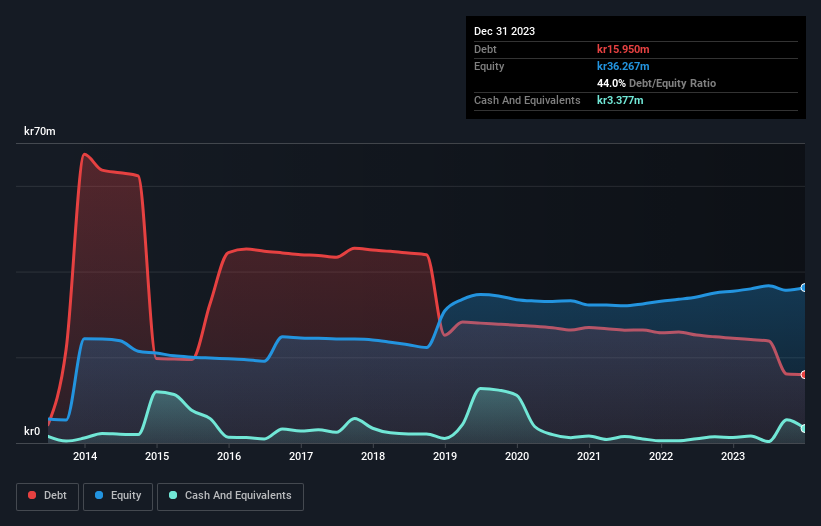The height and width of the screenshot is (526, 821).
Task: Click the 2017 x-axis label
Action: (301, 456)
